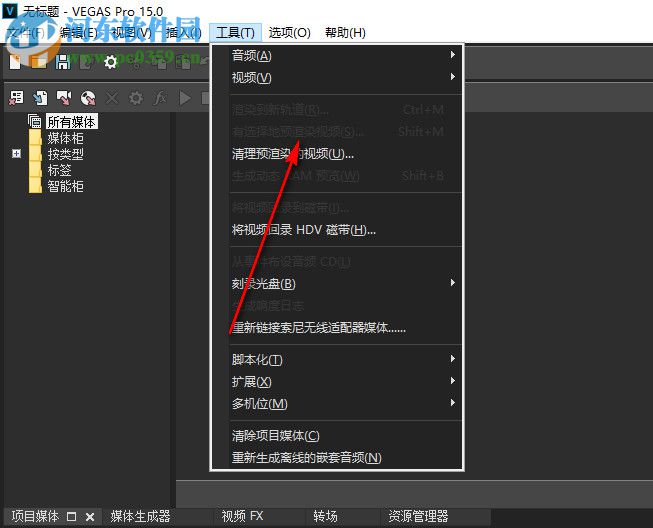This screenshot has width=653, height=528.
Task: Close the open 工具(T) menu
Action: tap(235, 32)
